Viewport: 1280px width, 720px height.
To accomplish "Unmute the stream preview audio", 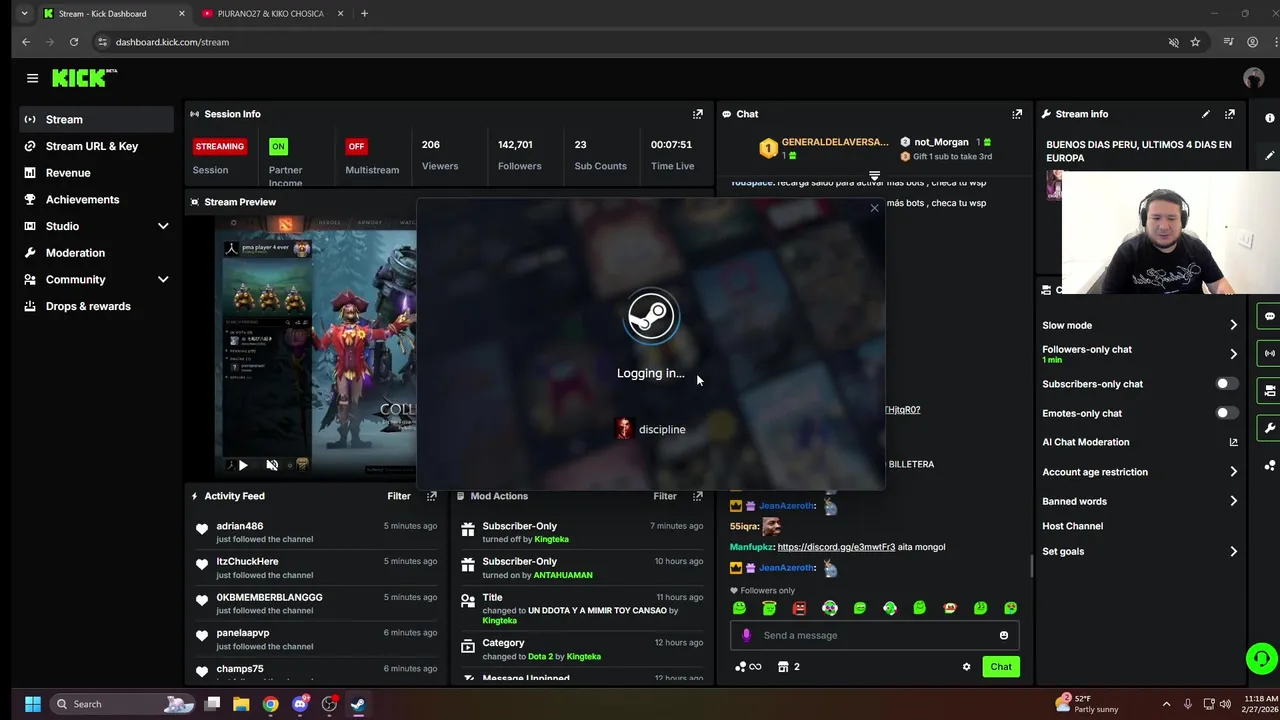I will pyautogui.click(x=272, y=465).
